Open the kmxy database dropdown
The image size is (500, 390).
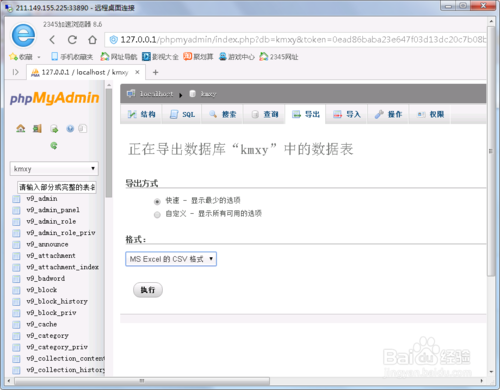click(x=54, y=169)
